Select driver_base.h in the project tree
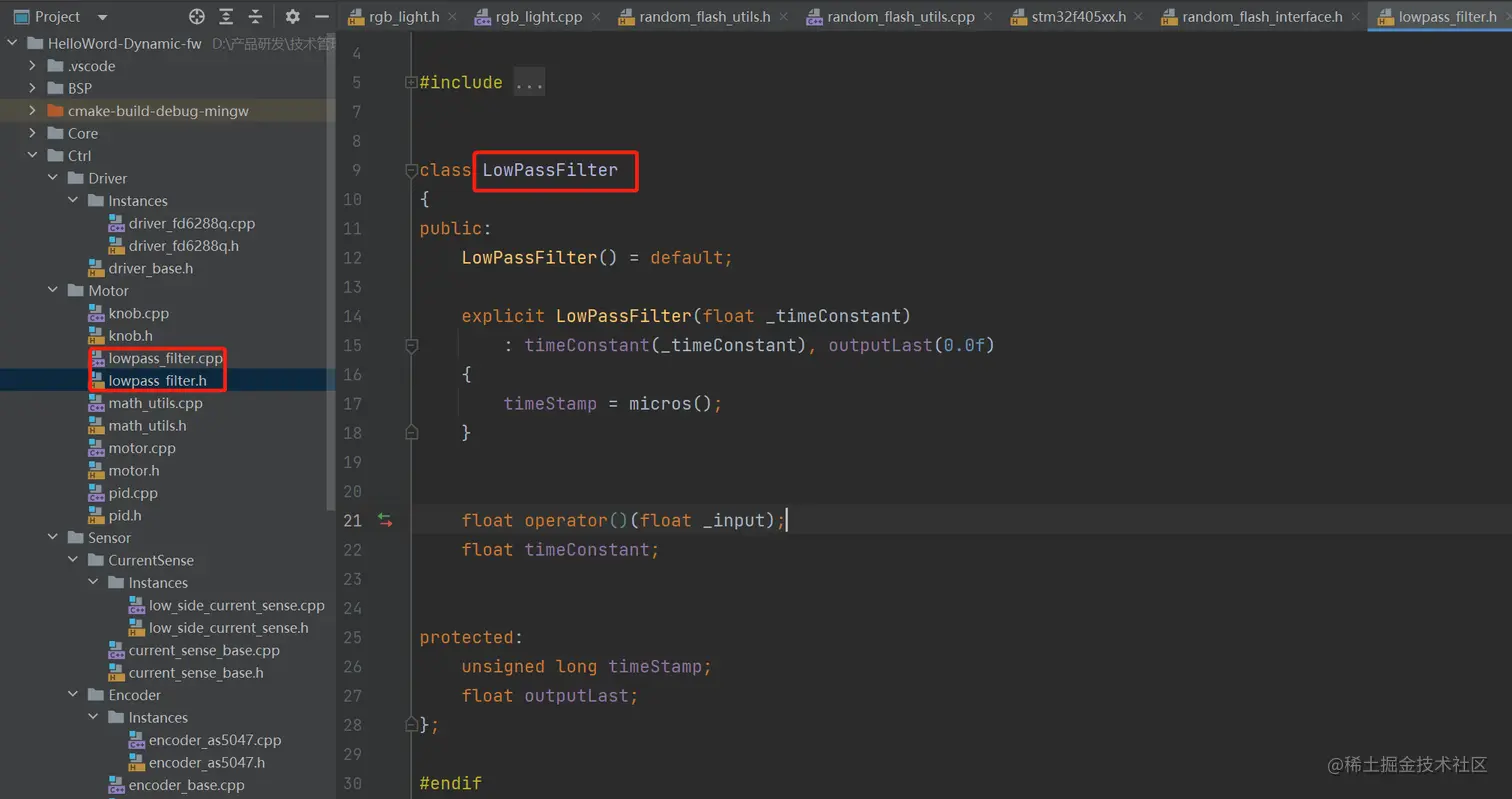 (151, 269)
